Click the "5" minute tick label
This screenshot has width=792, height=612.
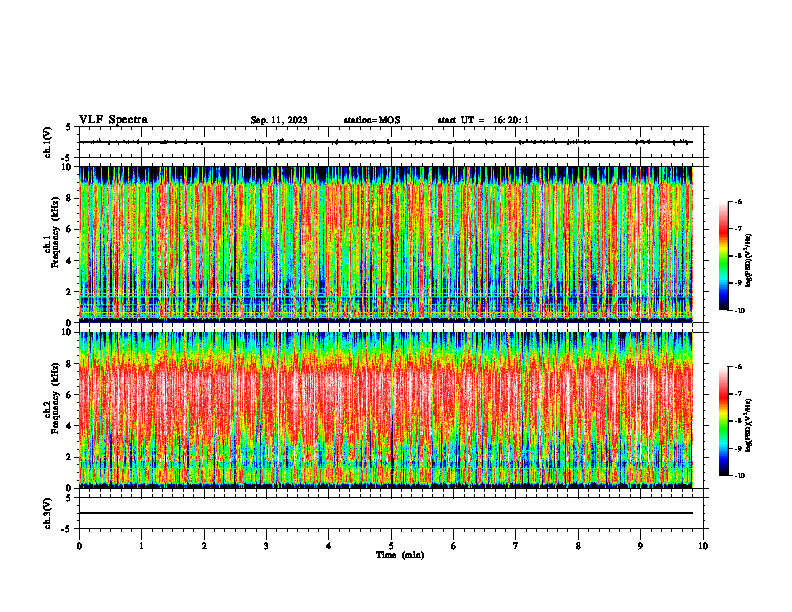click(391, 546)
